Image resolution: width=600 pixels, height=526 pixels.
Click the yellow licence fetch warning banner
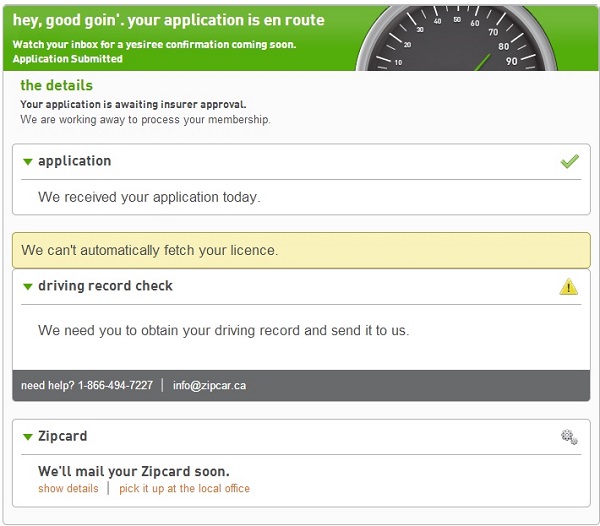click(301, 250)
